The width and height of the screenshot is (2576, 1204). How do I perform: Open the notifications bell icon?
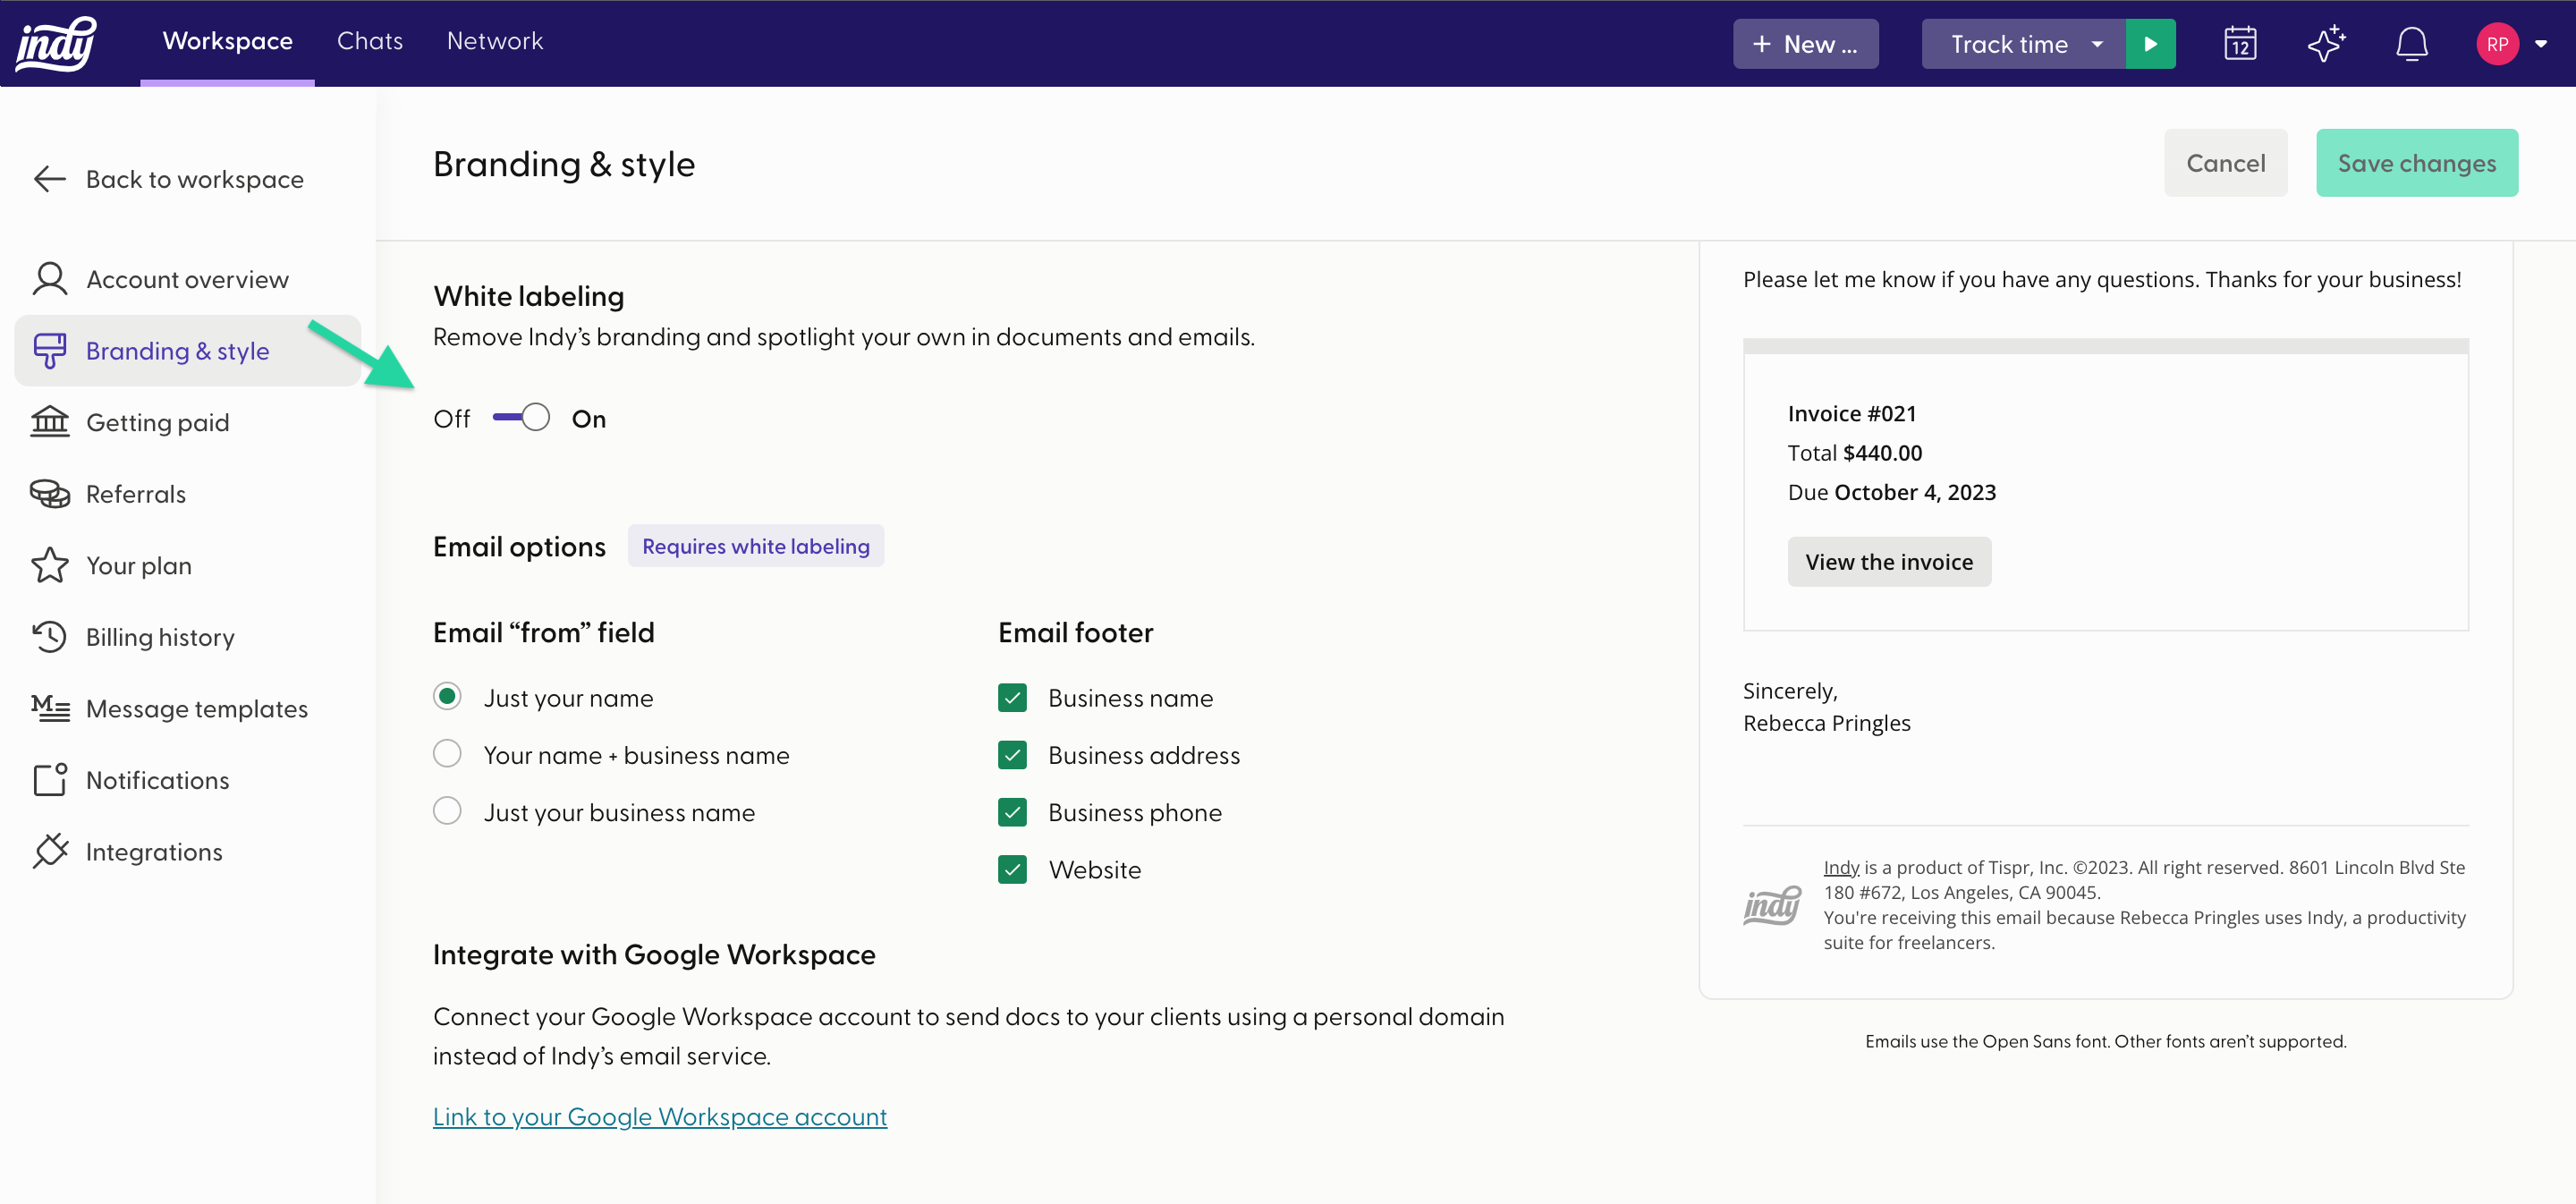[x=2412, y=44]
